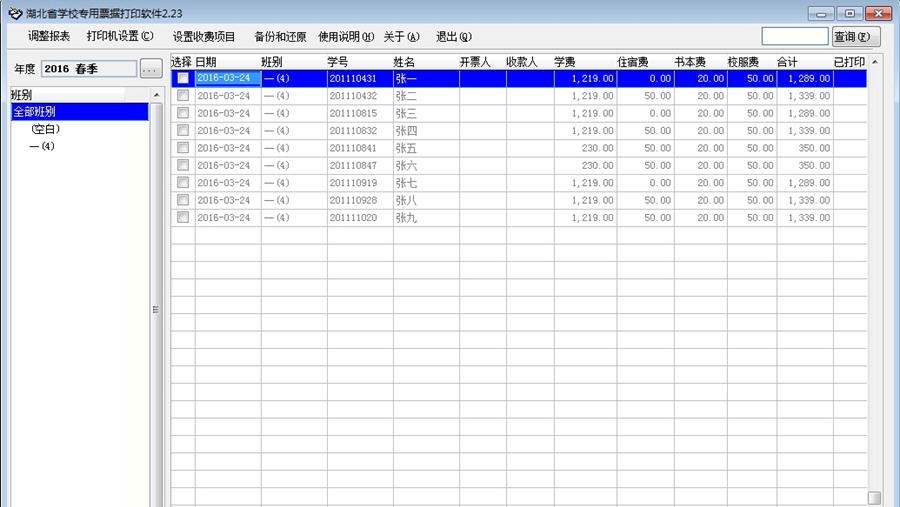
Task: Open 设置收费项目 menu item
Action: pos(204,36)
